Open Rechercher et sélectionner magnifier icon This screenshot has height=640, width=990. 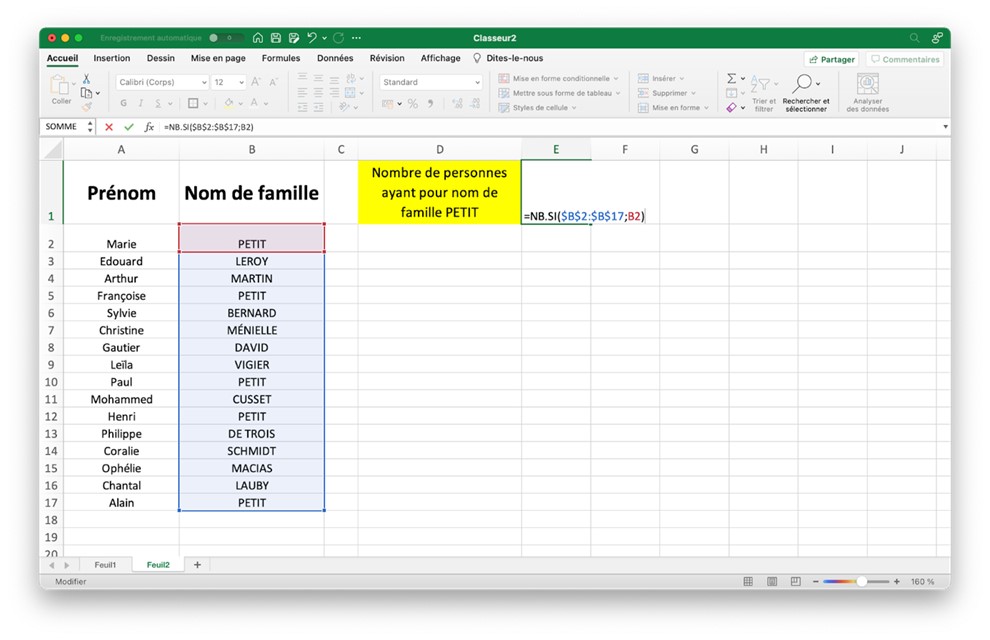click(803, 82)
